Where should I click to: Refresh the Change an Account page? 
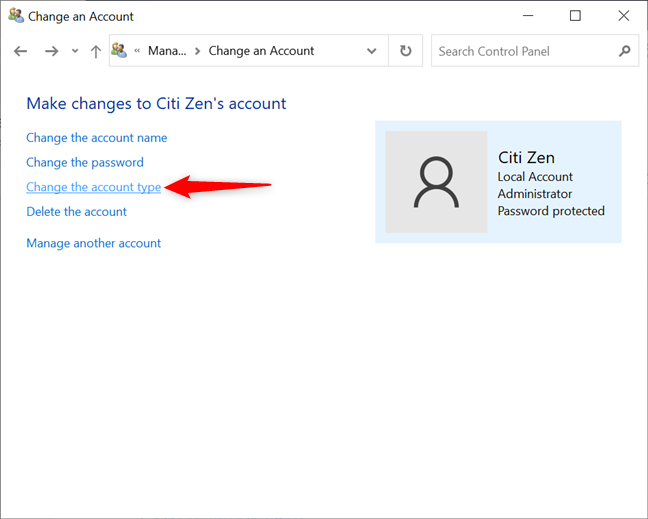pyautogui.click(x=405, y=51)
